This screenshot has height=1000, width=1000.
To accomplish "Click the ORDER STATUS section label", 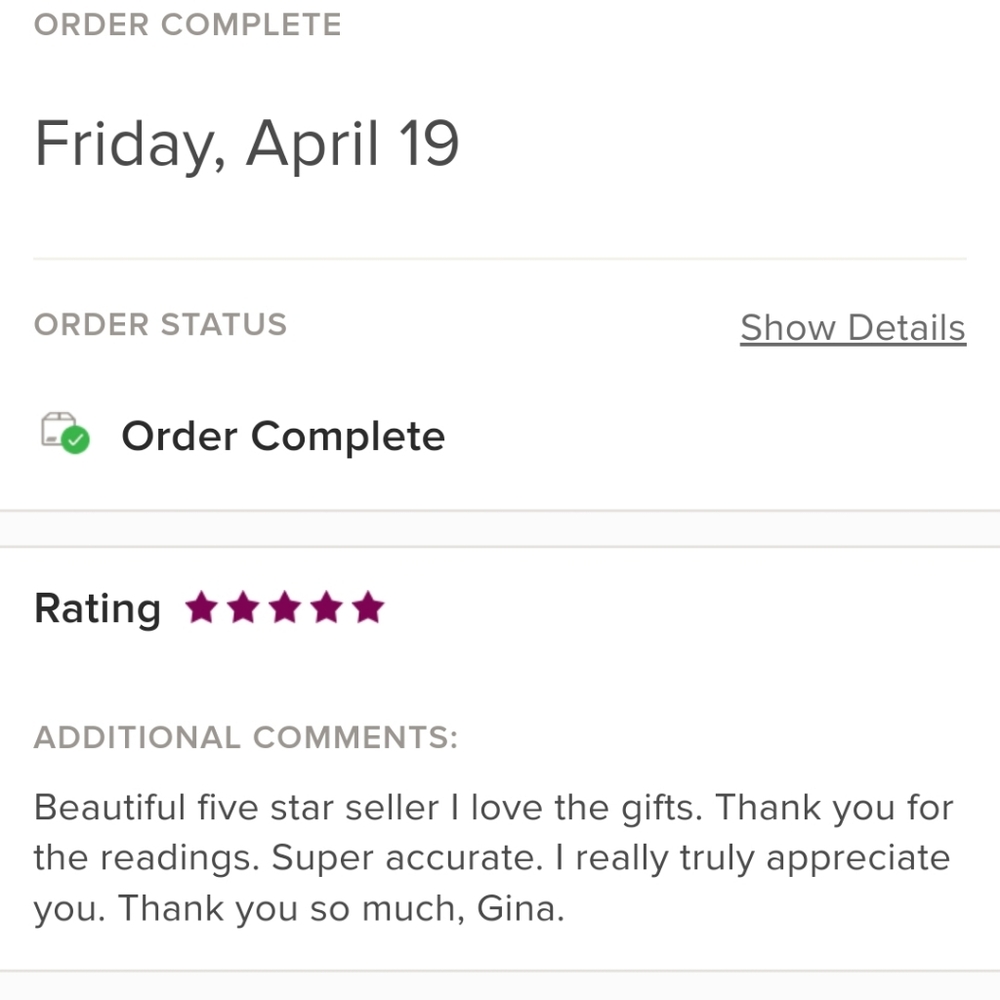I will 160,324.
